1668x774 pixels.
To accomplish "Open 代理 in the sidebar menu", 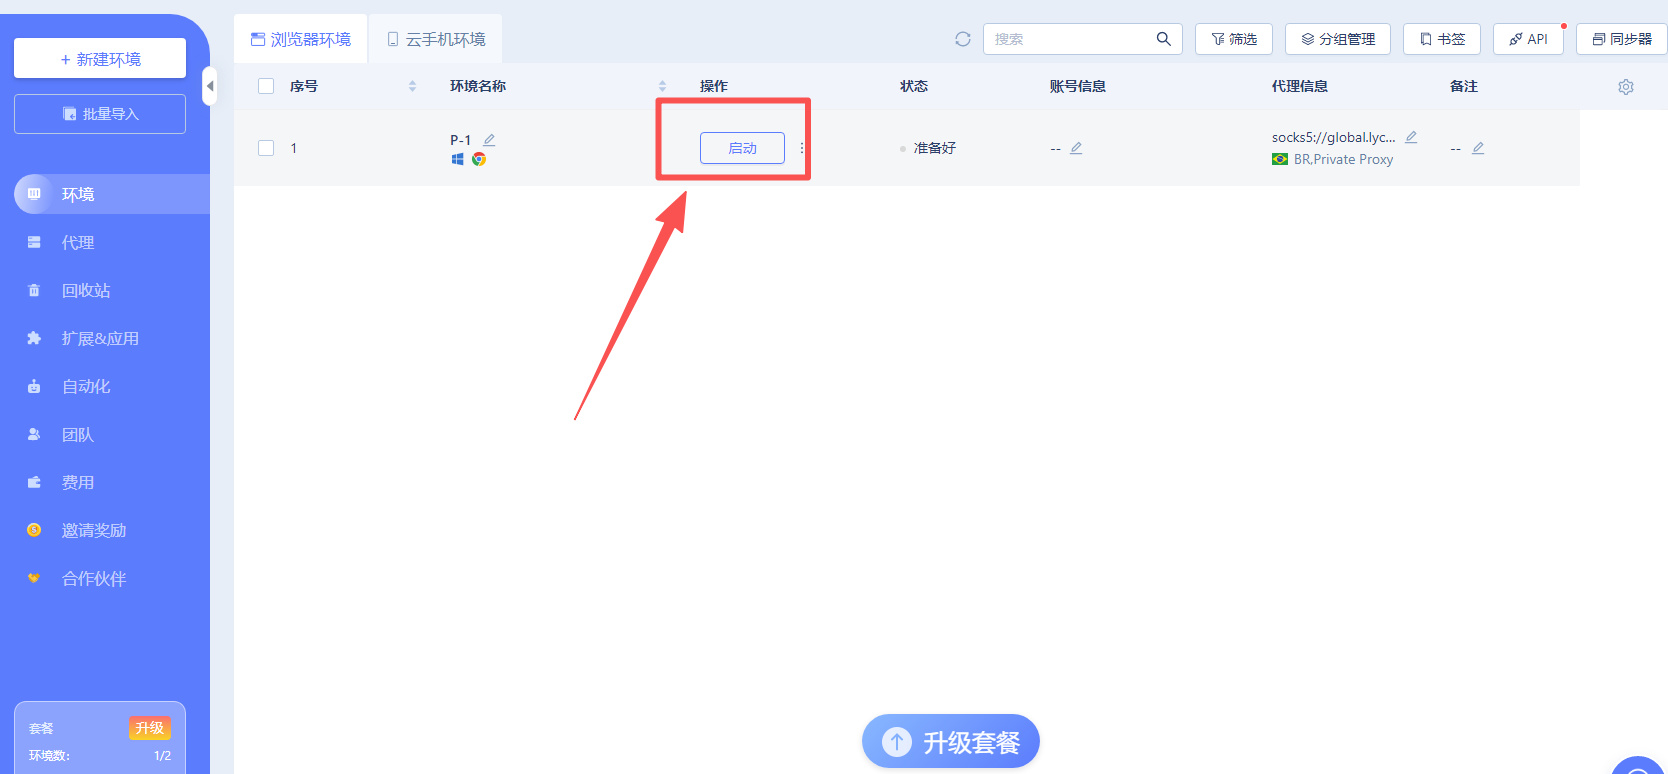I will pyautogui.click(x=78, y=243).
